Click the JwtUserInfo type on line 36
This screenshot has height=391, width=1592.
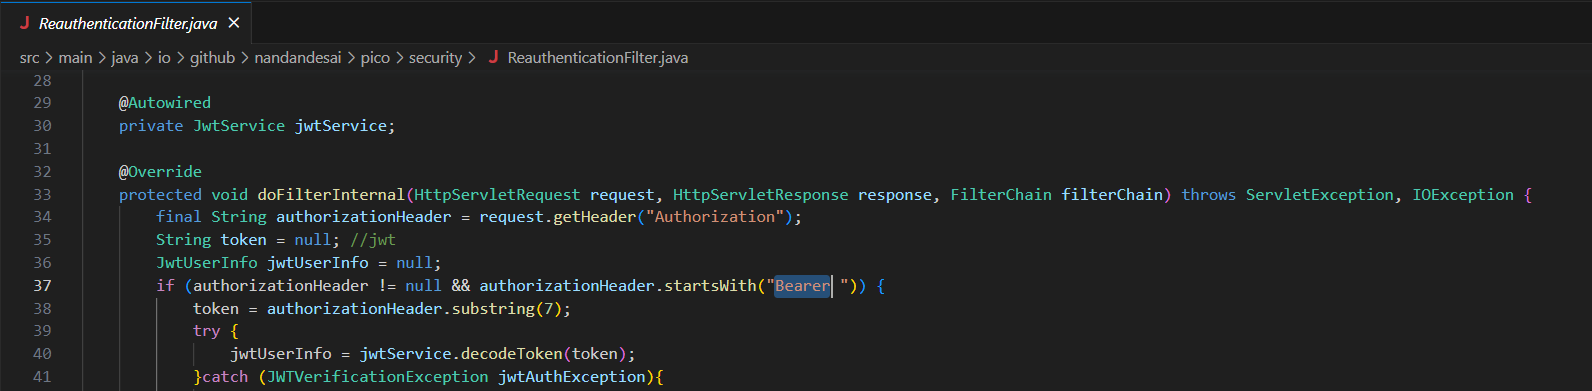(207, 263)
